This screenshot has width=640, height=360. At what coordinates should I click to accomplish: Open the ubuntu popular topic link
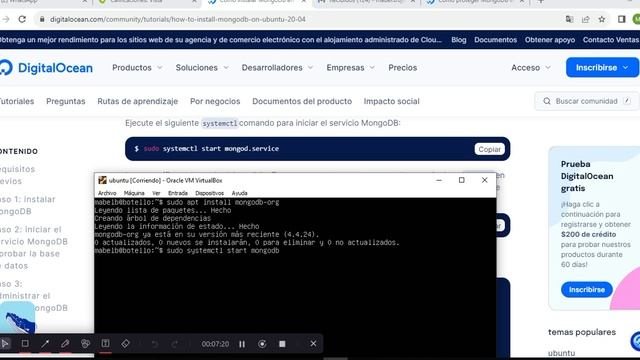click(x=561, y=353)
